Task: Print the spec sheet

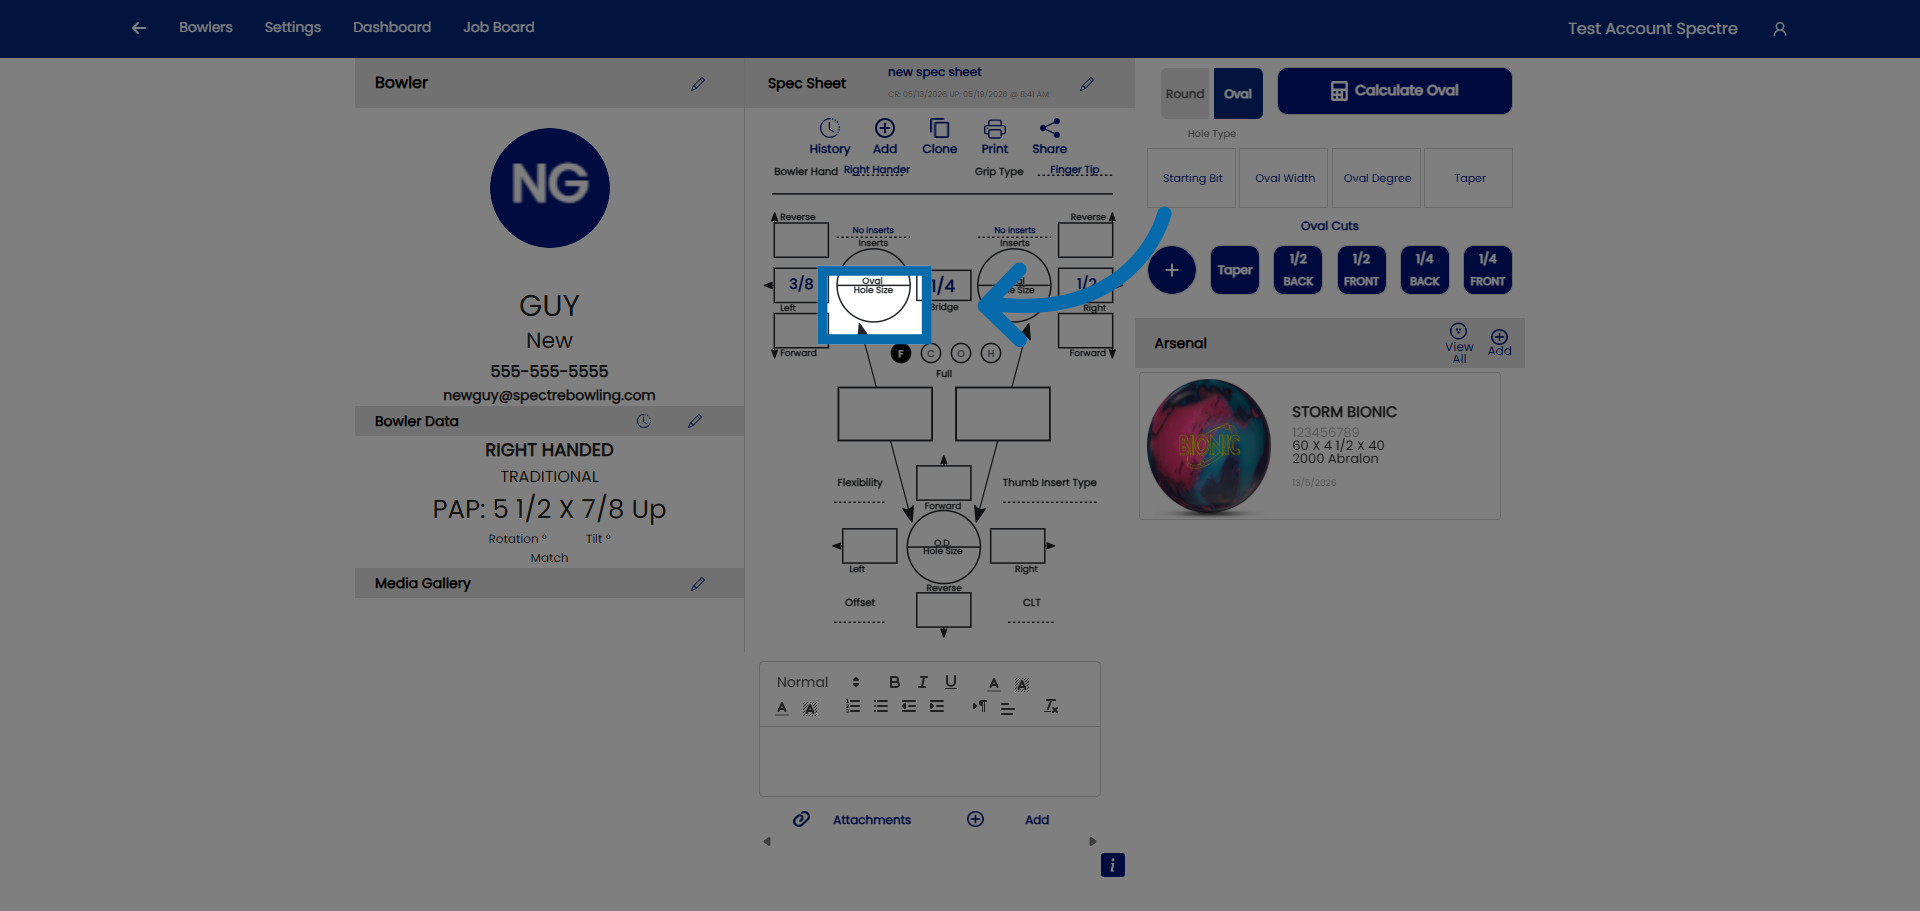Action: point(995,137)
